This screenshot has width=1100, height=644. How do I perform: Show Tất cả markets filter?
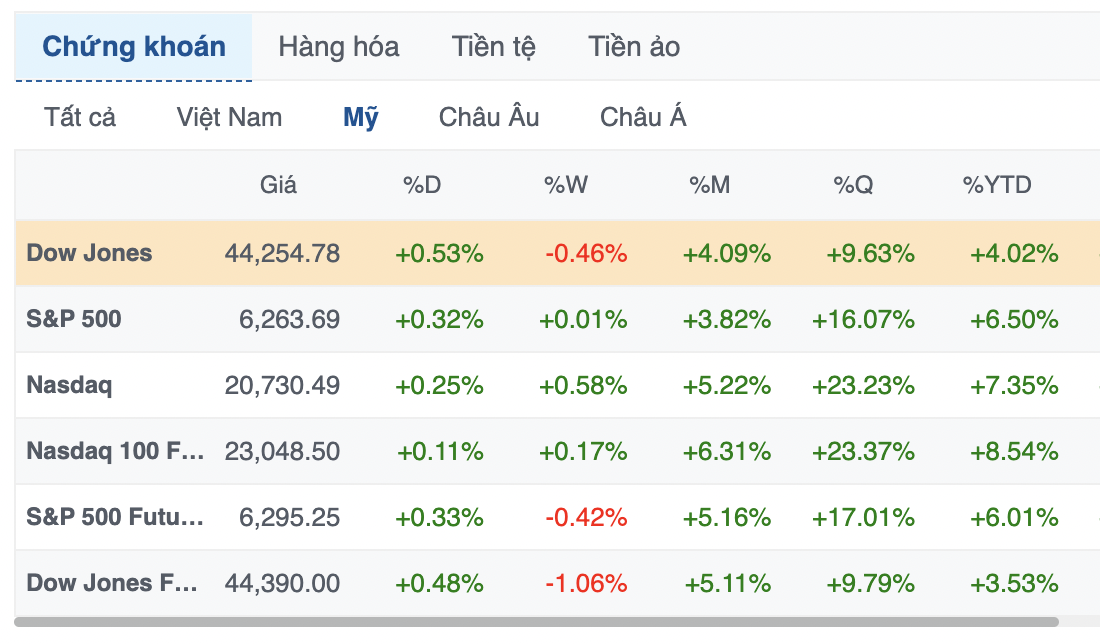click(x=79, y=117)
